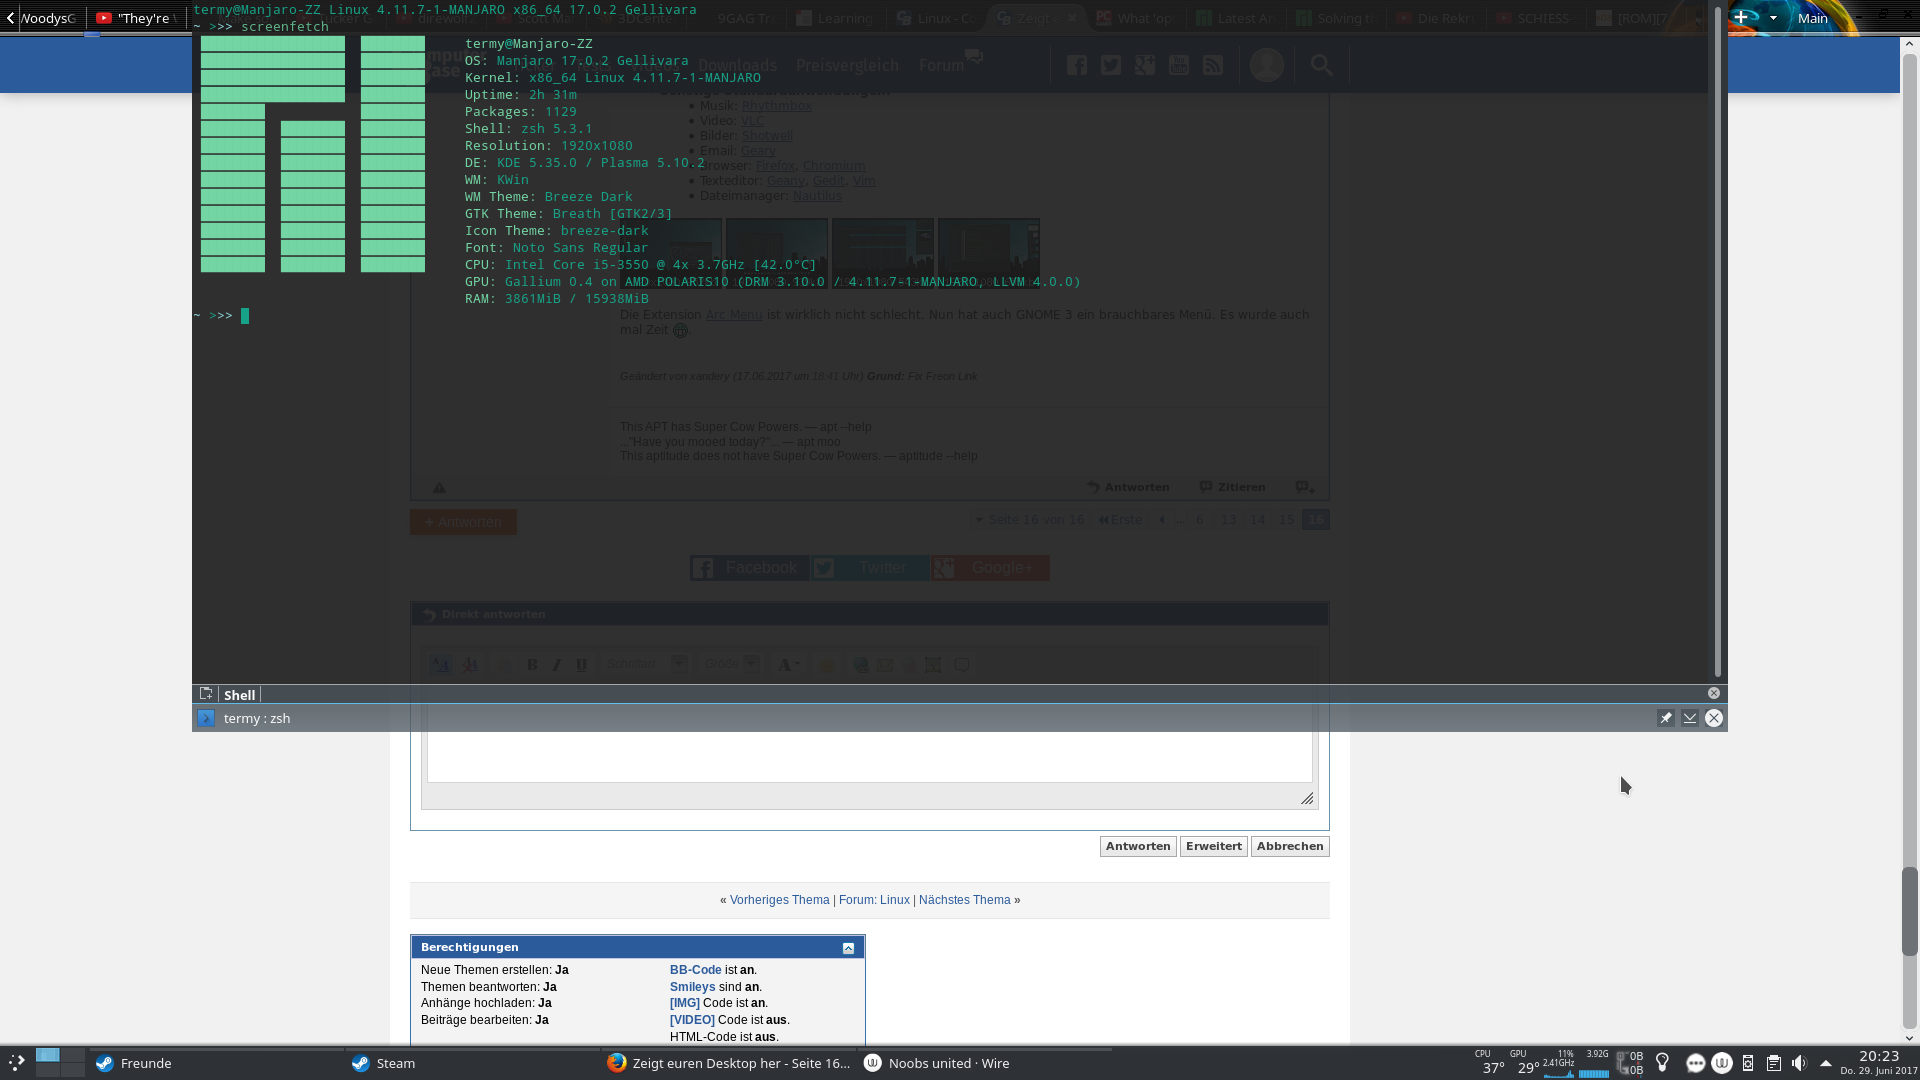Viewport: 1920px width, 1080px height.
Task: Click the Antworten submit button
Action: [1138, 846]
